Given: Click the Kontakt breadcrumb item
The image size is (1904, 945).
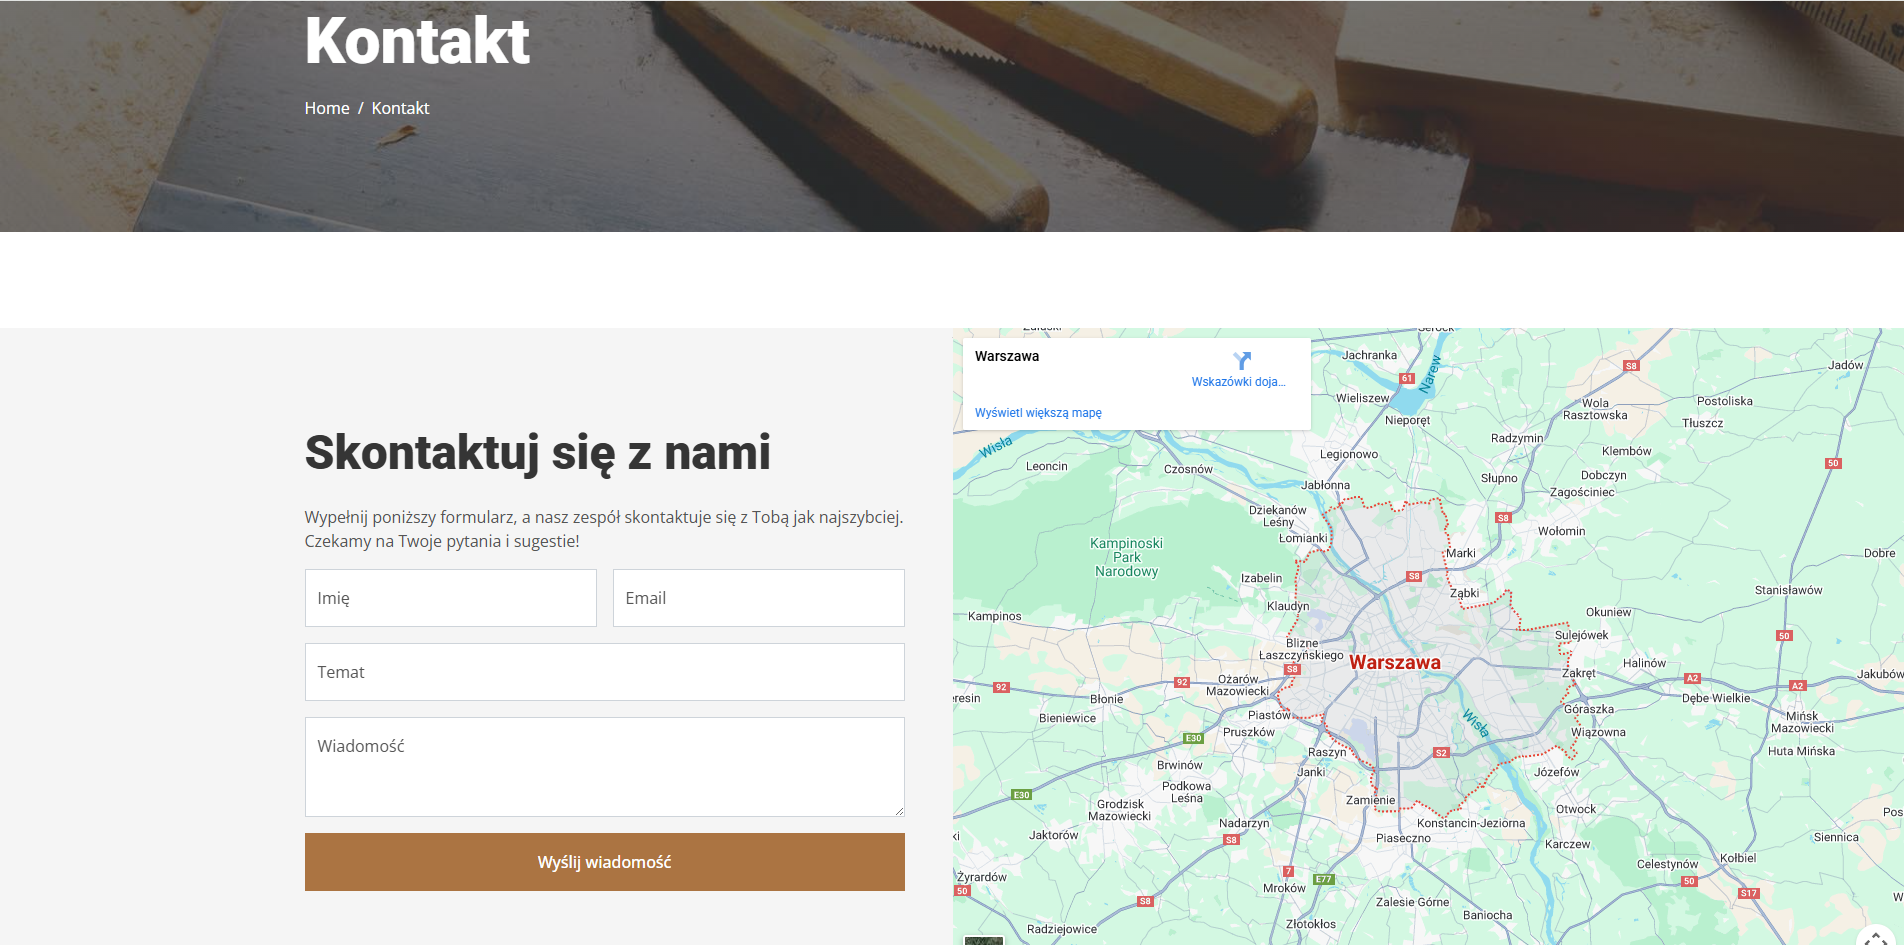Looking at the screenshot, I should (x=400, y=108).
